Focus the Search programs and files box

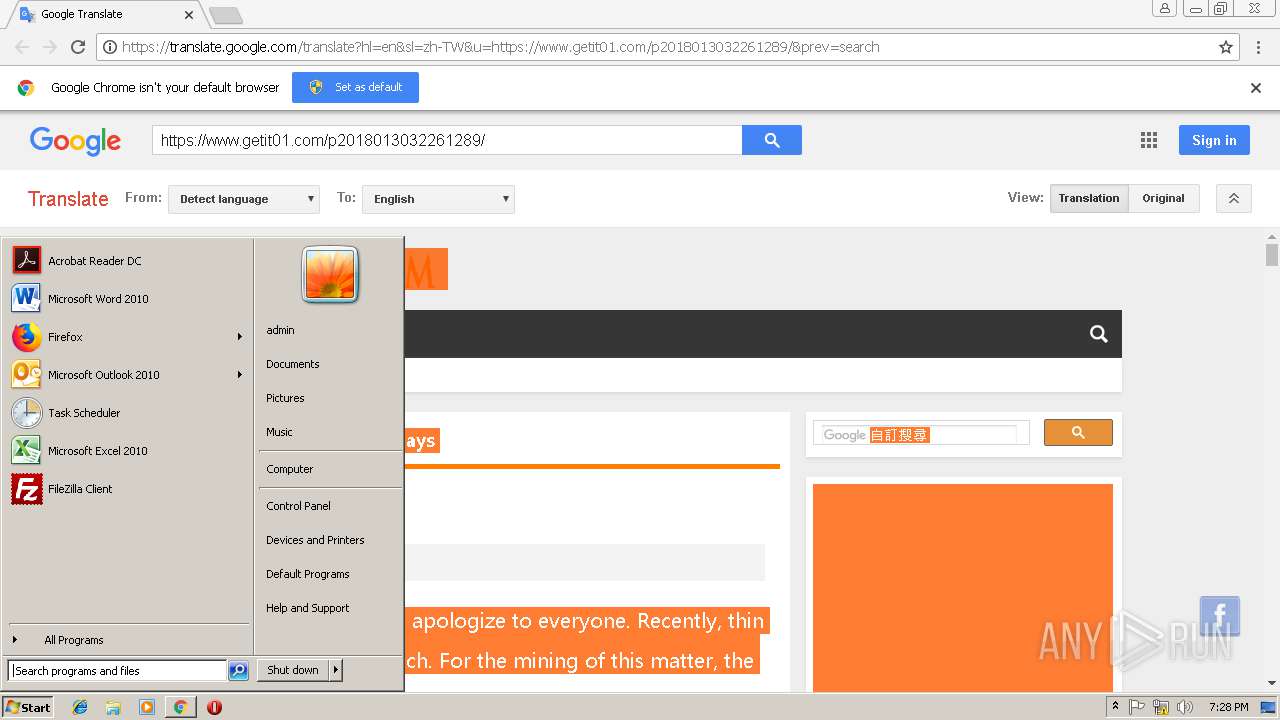(117, 671)
